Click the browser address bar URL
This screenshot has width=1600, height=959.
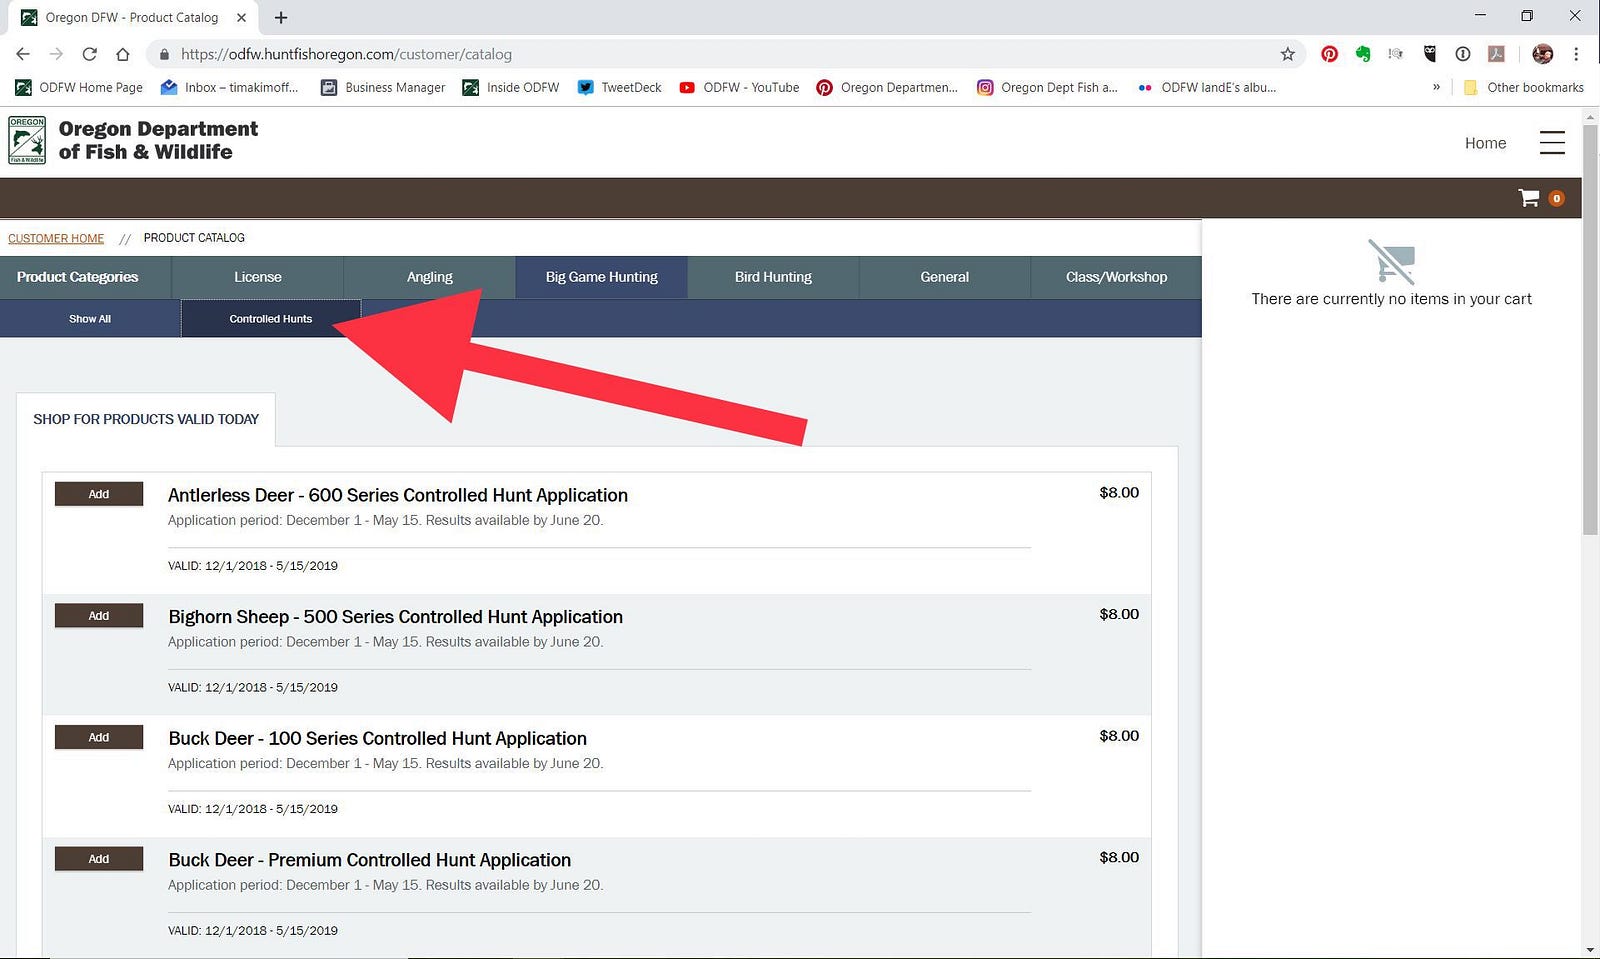[346, 54]
